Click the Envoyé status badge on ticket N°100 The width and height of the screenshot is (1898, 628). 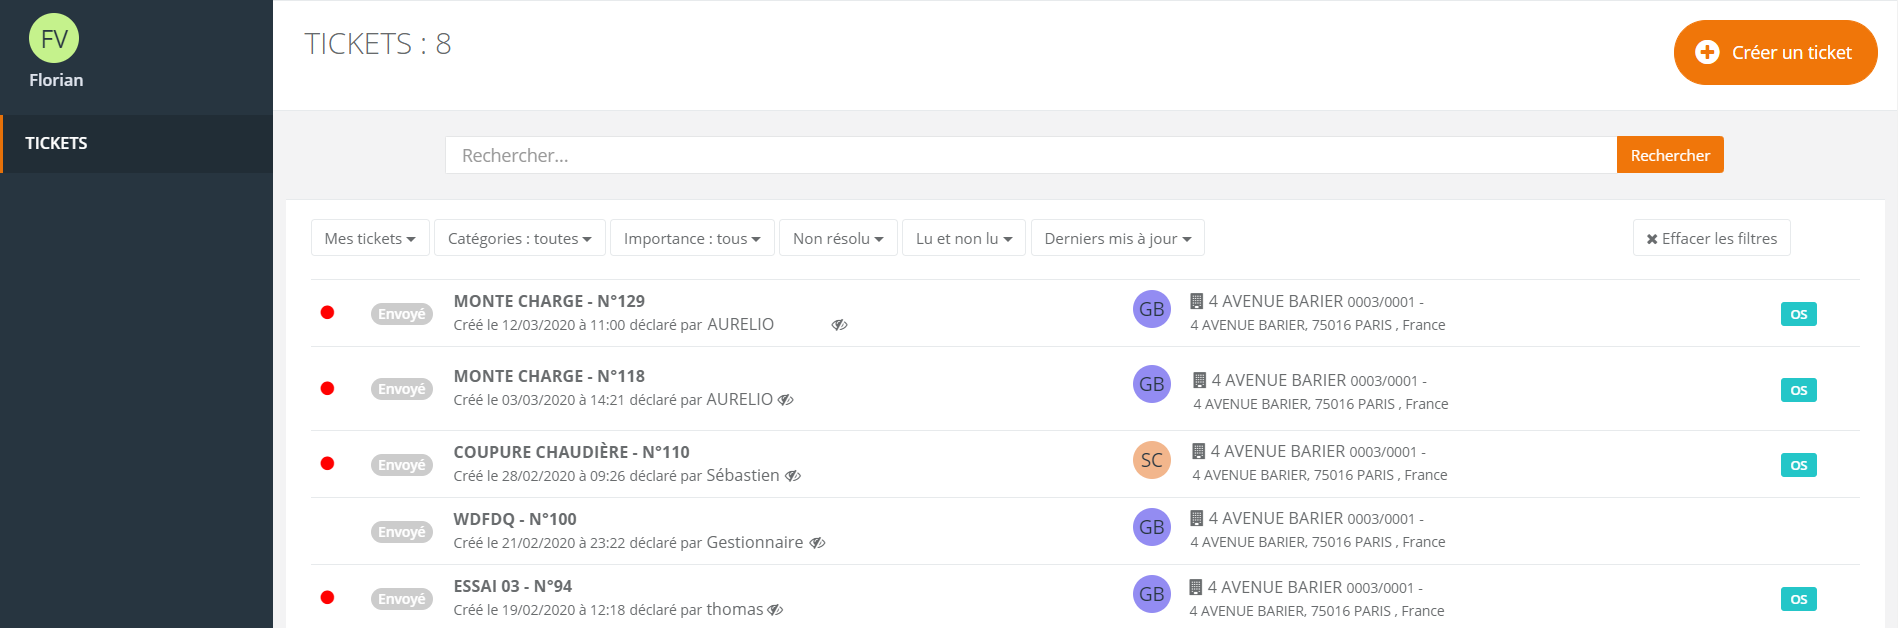[x=402, y=532]
